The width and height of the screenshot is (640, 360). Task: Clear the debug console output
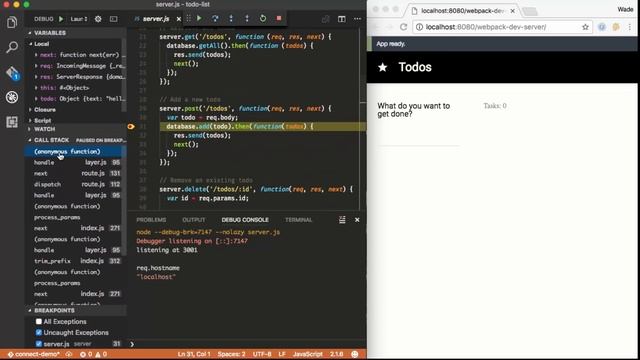pyautogui.click(x=342, y=220)
